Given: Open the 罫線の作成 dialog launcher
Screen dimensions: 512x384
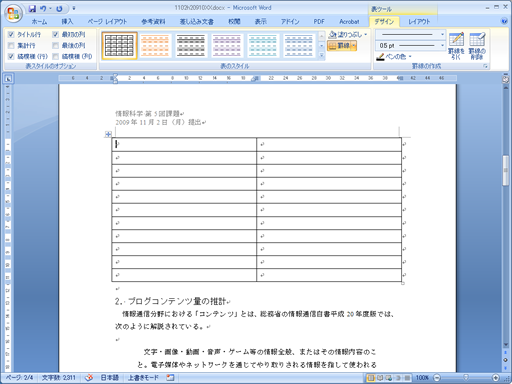Looking at the screenshot, I should [485, 66].
